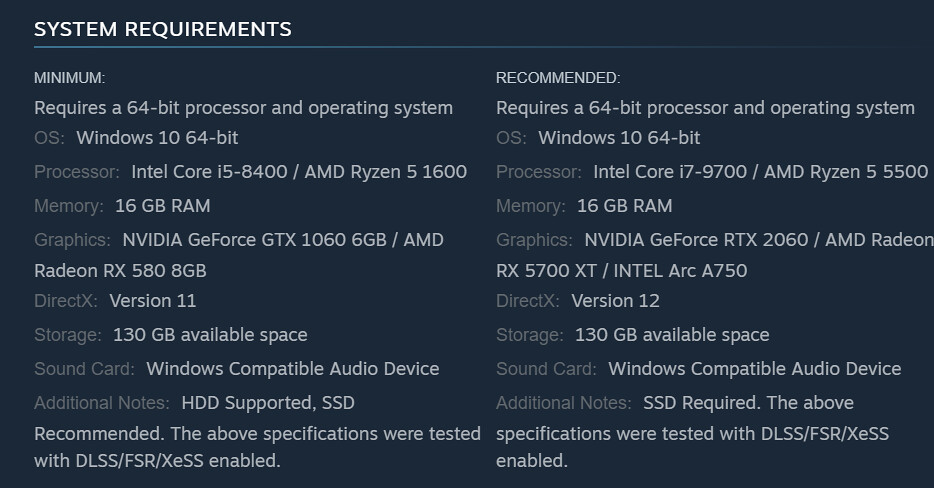Select the RECOMMENDED label
This screenshot has height=488, width=934.
(x=558, y=77)
